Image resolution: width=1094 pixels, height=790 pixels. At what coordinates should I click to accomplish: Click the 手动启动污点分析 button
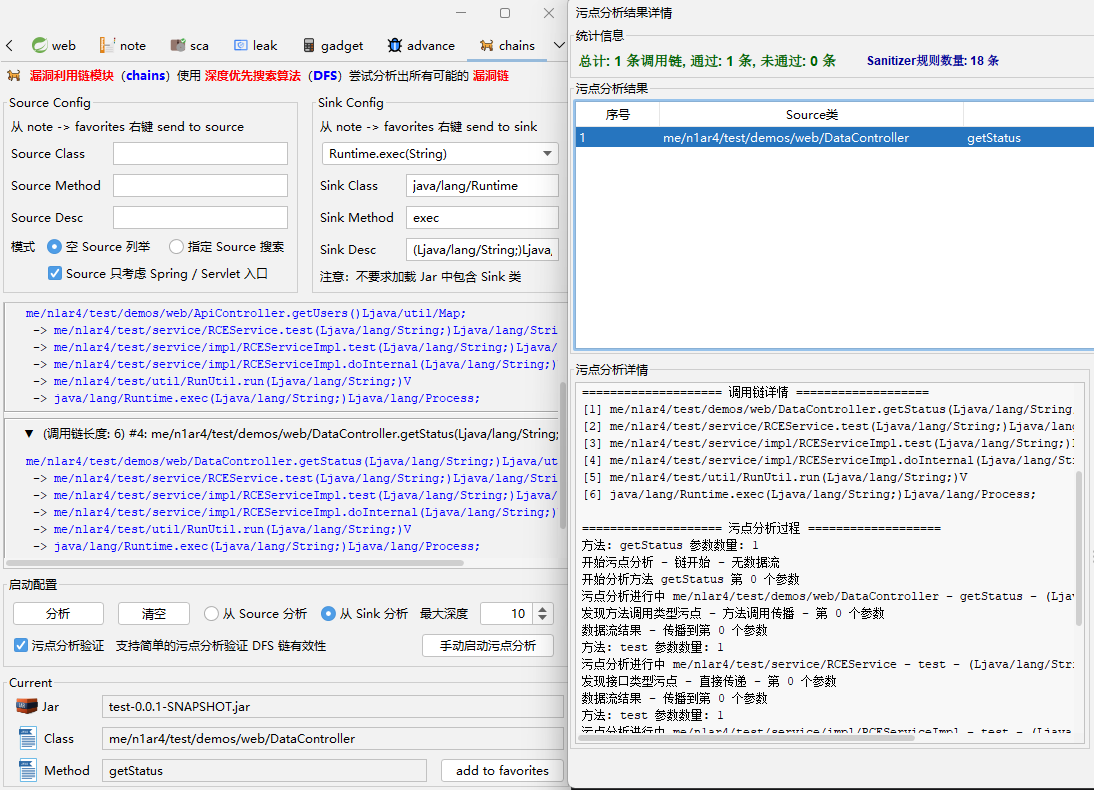488,646
